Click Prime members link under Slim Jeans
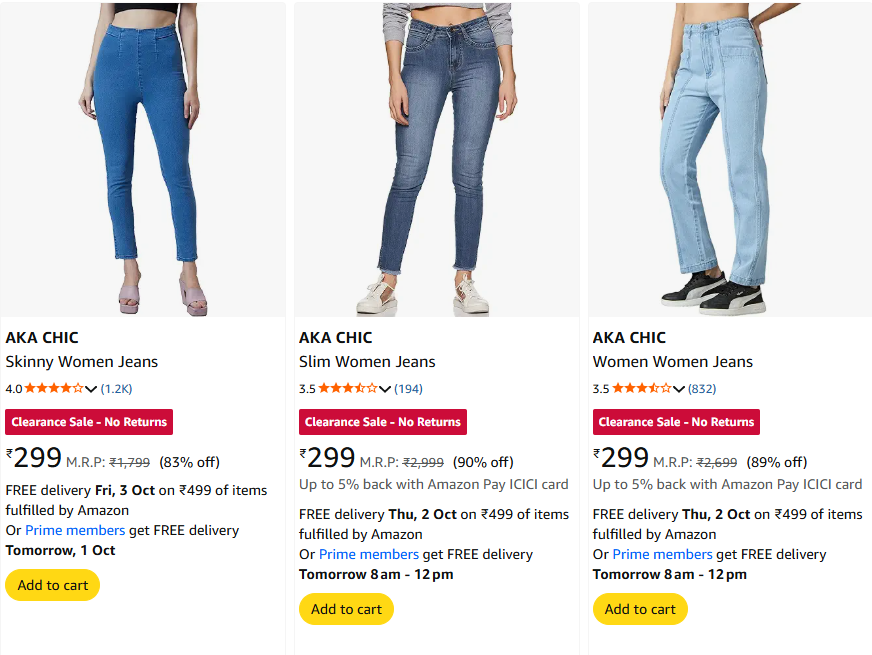 [x=369, y=554]
